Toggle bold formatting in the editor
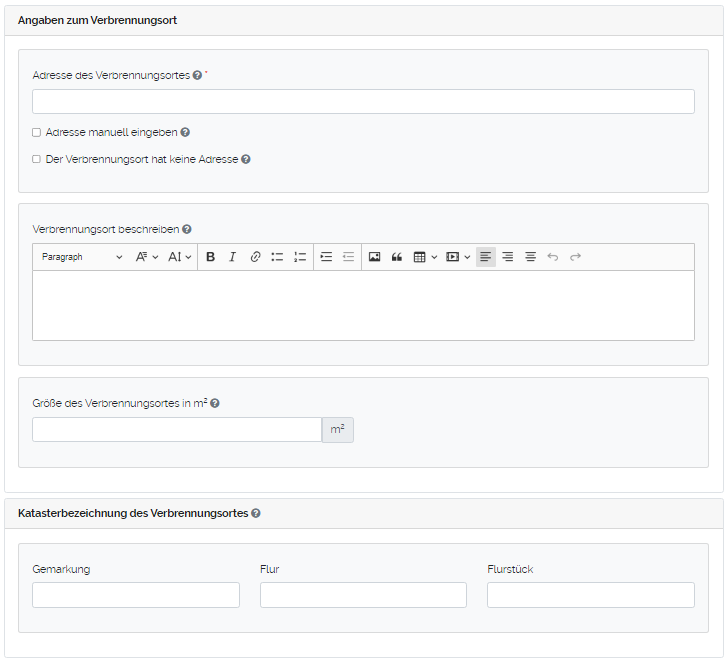 (210, 257)
